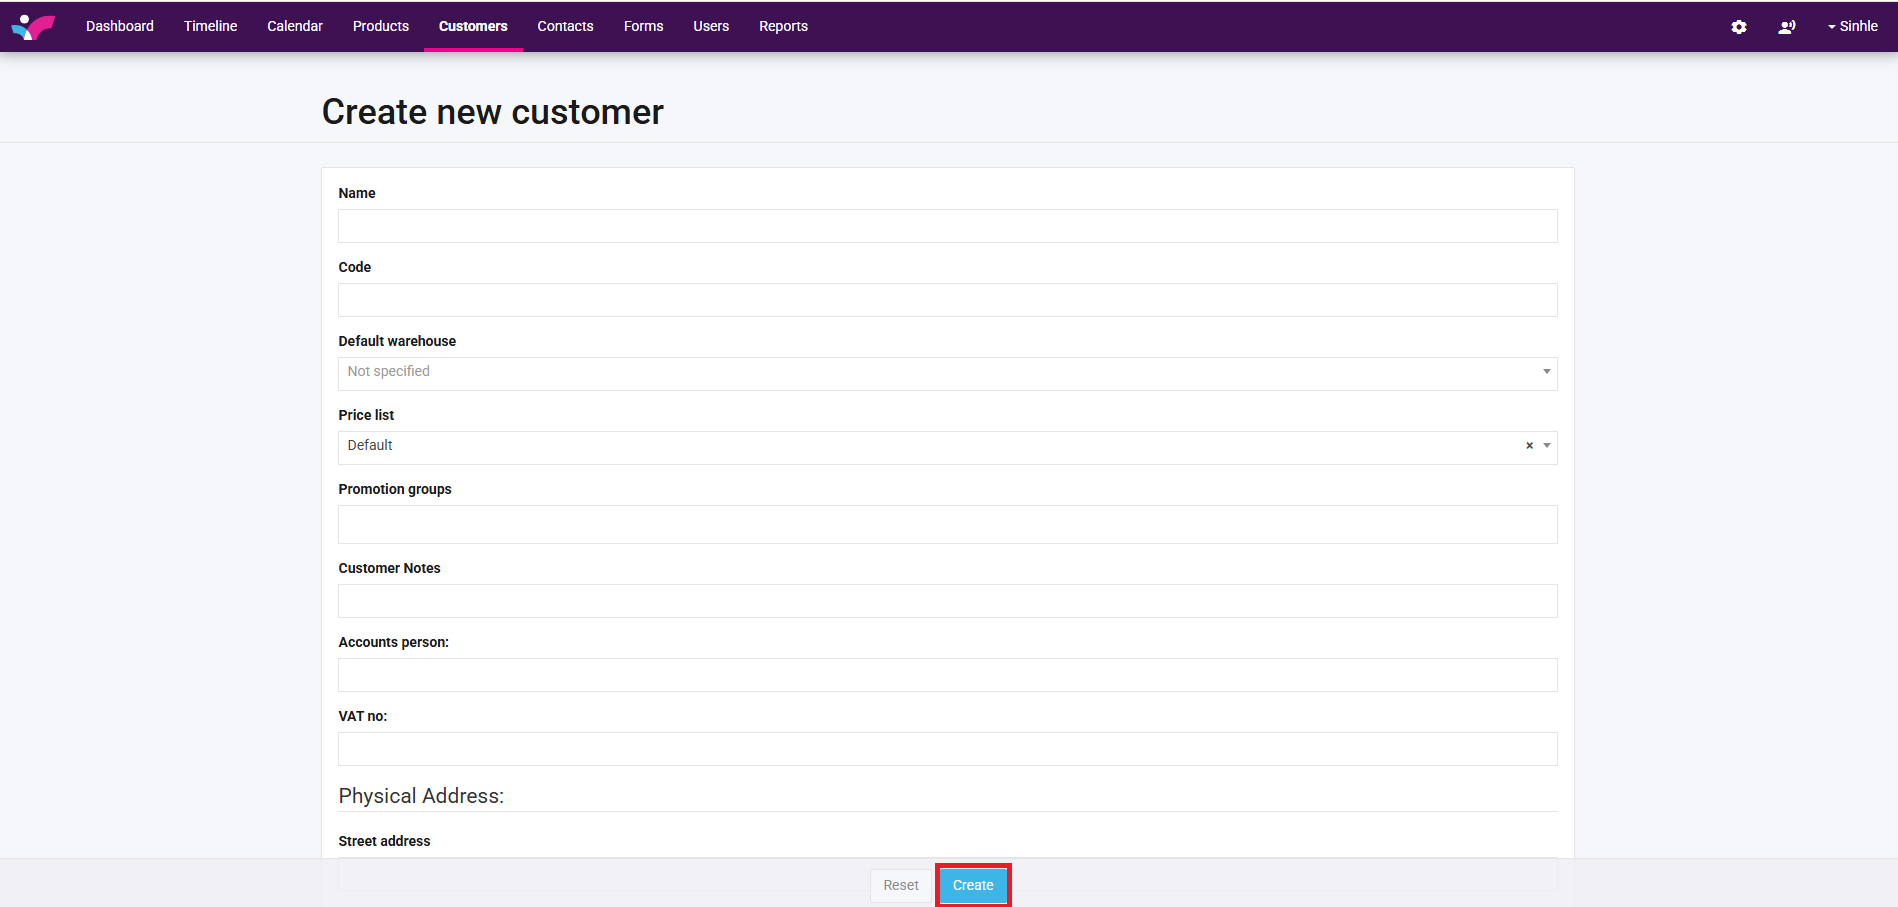
Task: Focus the VAT no field
Action: pos(946,749)
